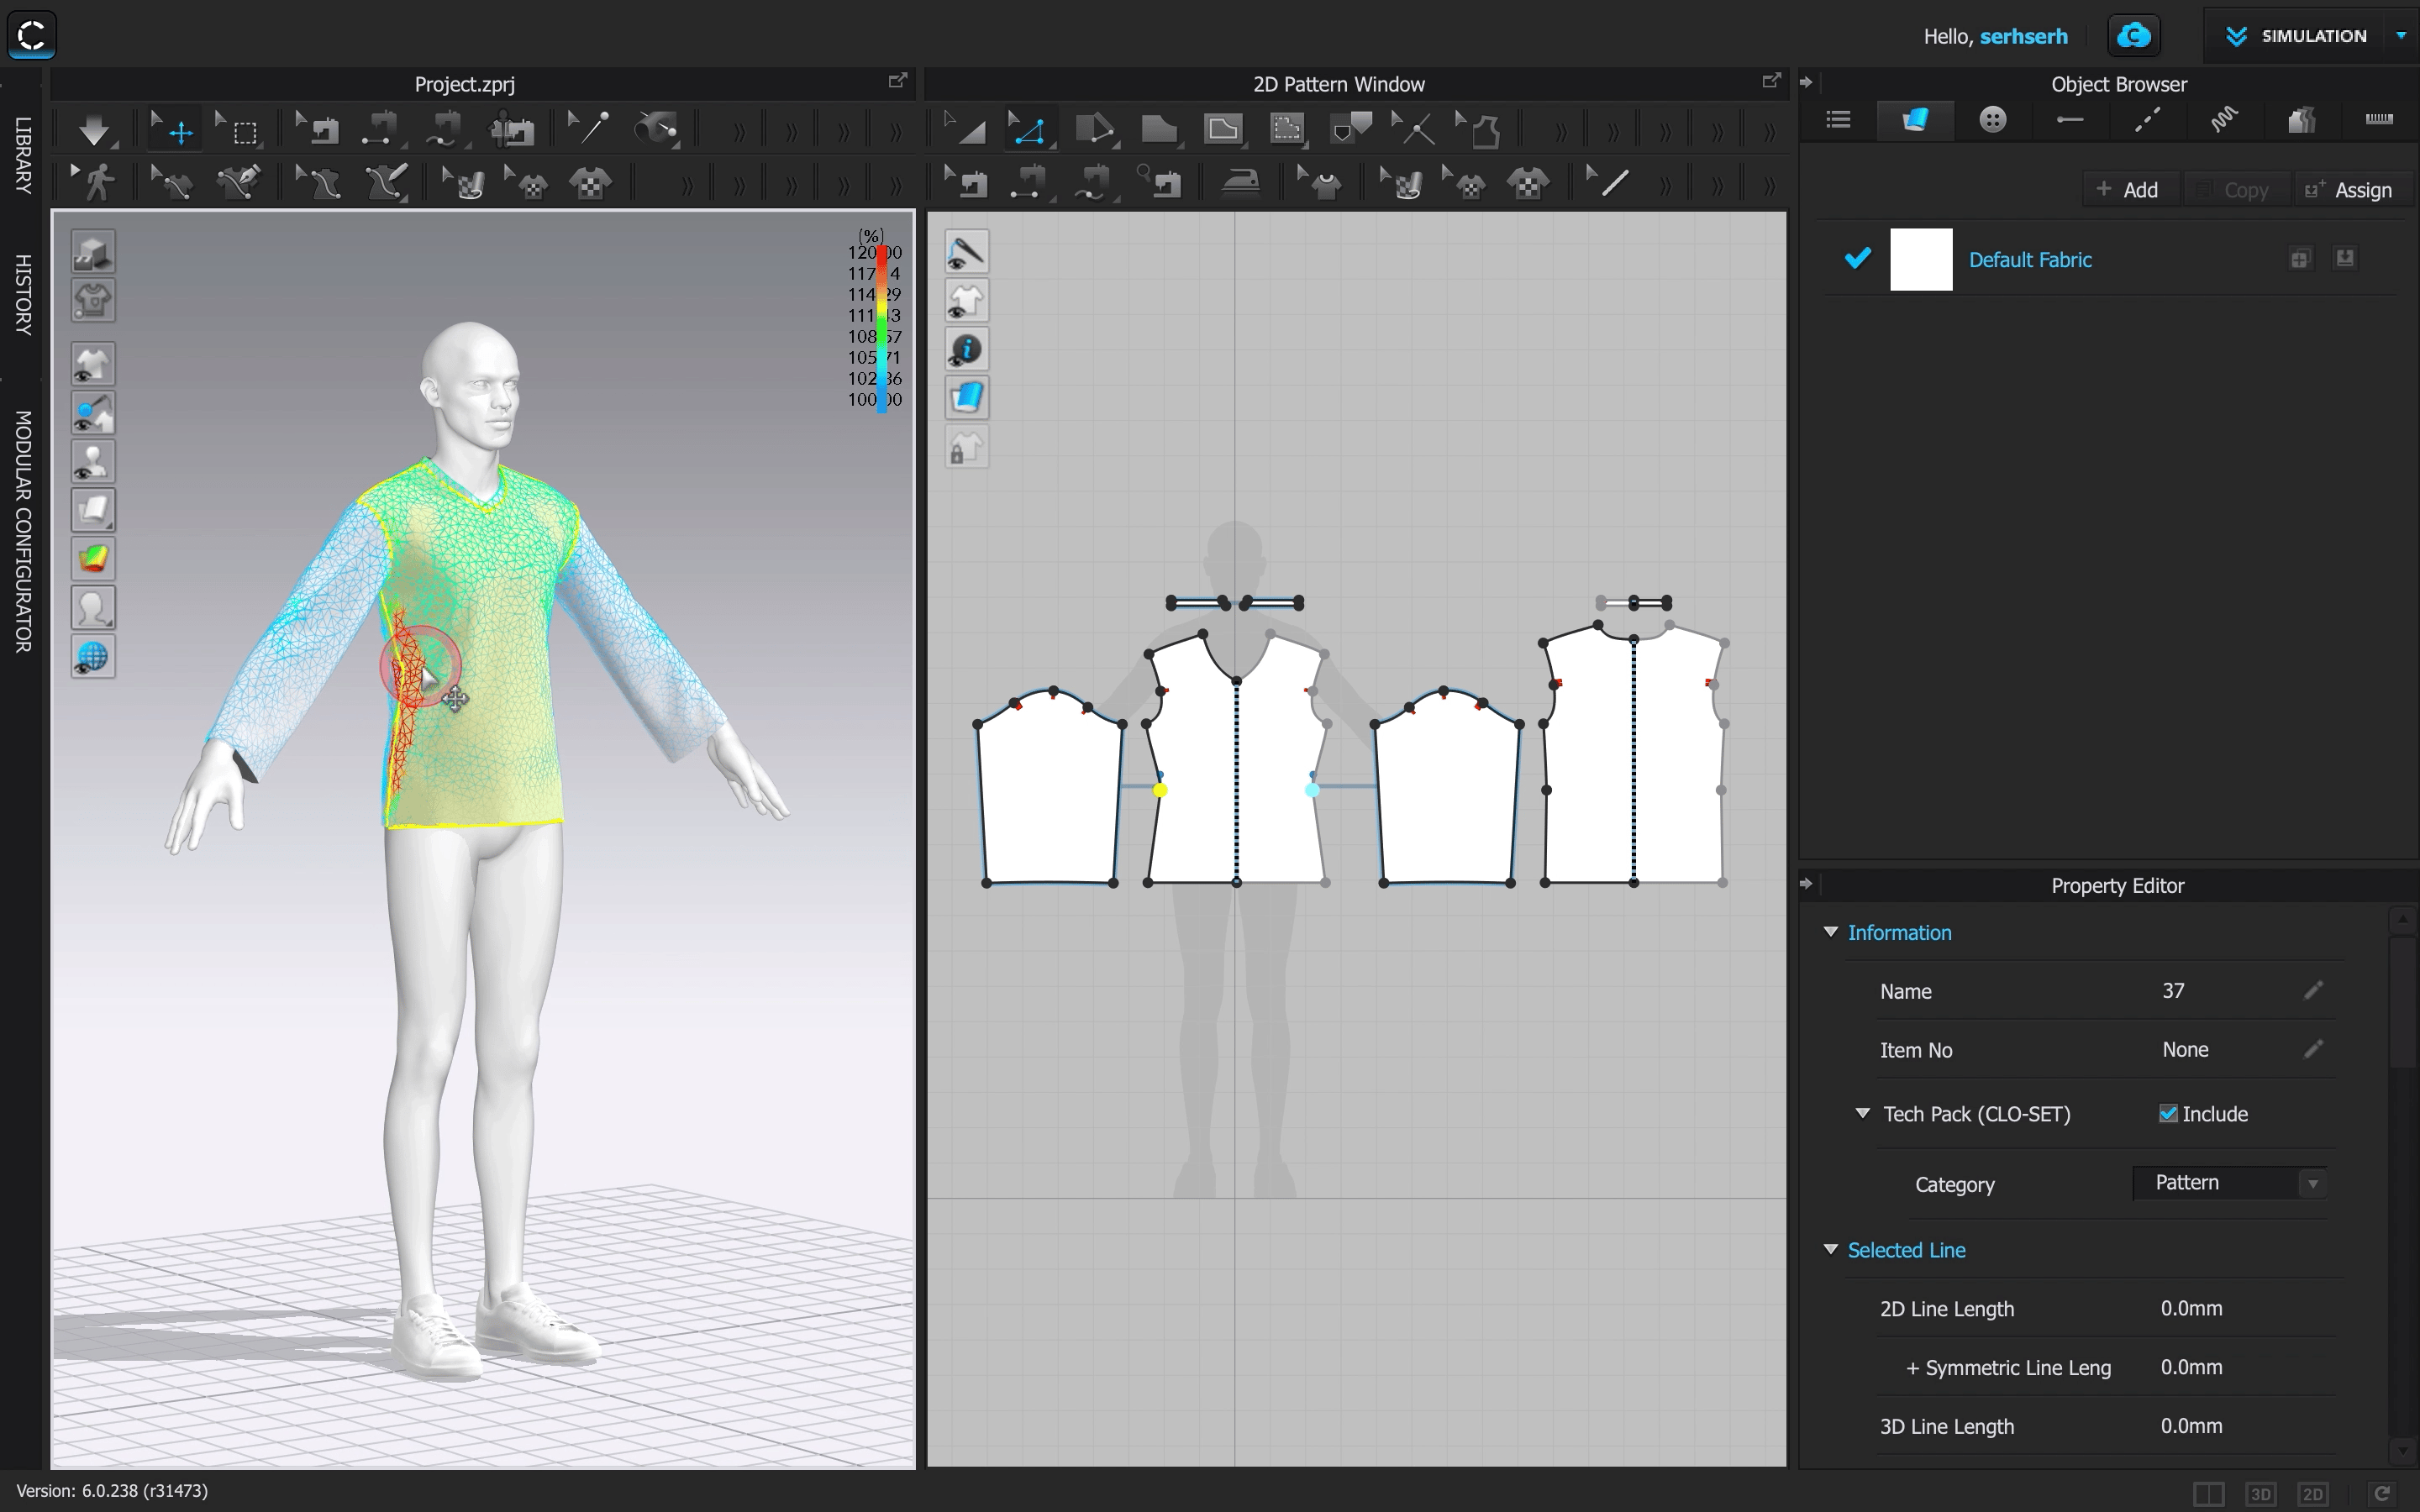Select the Steam iron tool in 2D toolbar
This screenshot has height=1512, width=2420.
1240,182
